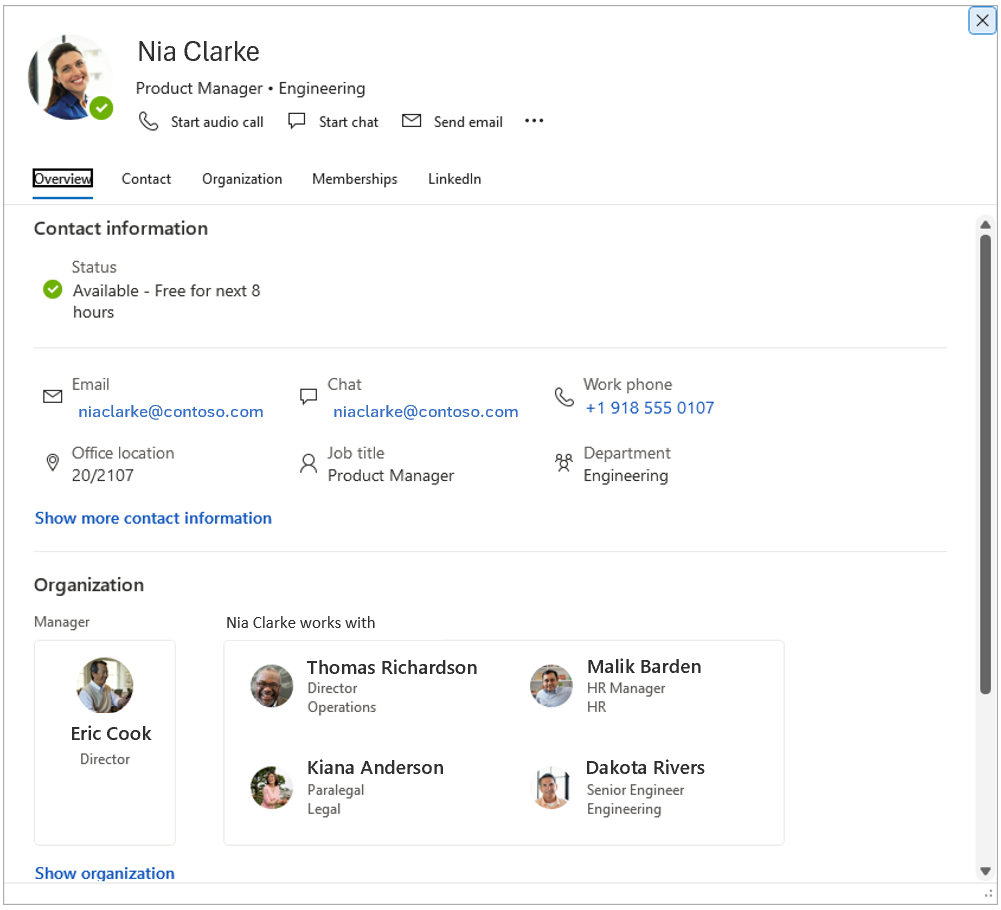
Task: Click the envelope icon beside Email field
Action: click(x=53, y=397)
